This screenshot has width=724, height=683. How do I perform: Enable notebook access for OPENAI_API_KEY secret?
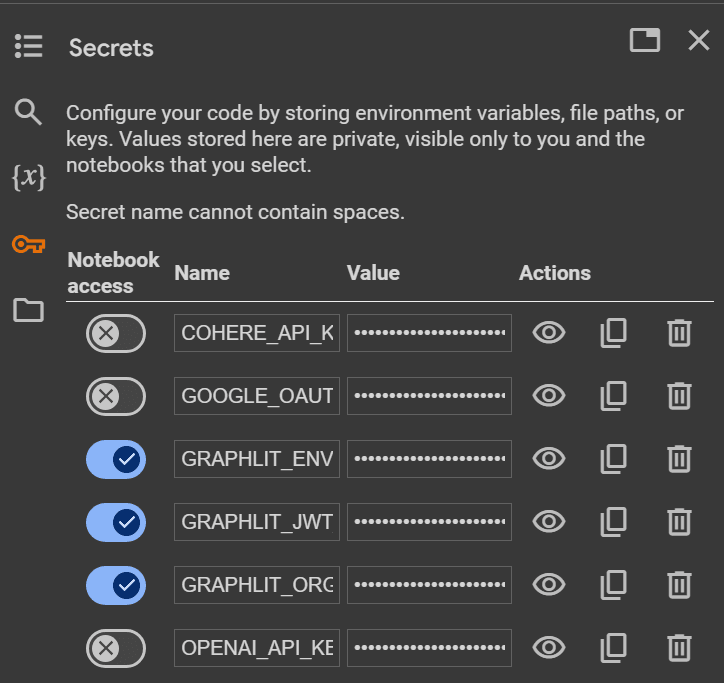click(x=116, y=648)
